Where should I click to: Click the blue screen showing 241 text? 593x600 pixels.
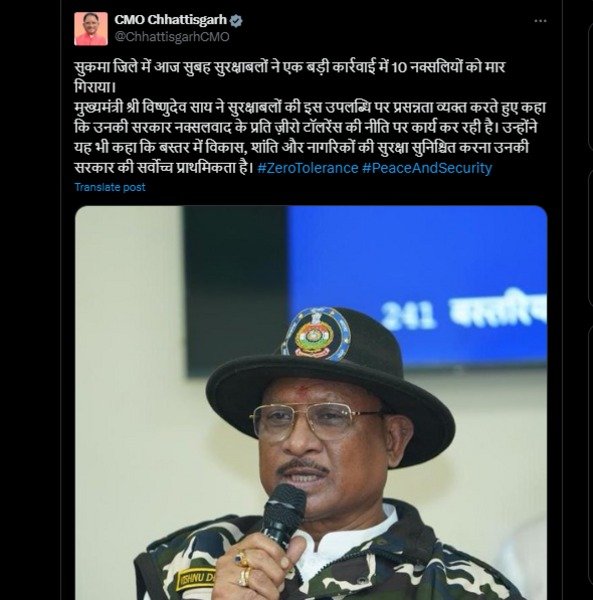click(x=417, y=286)
